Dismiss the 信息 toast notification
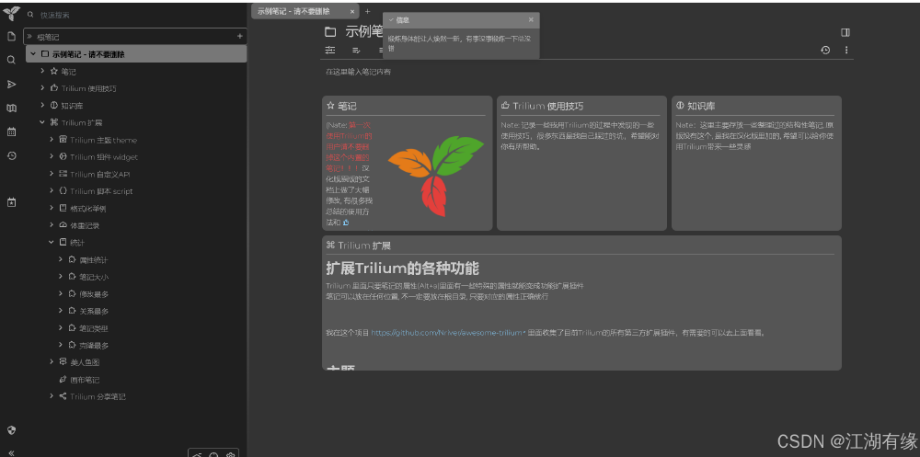920x457 pixels. [531, 19]
